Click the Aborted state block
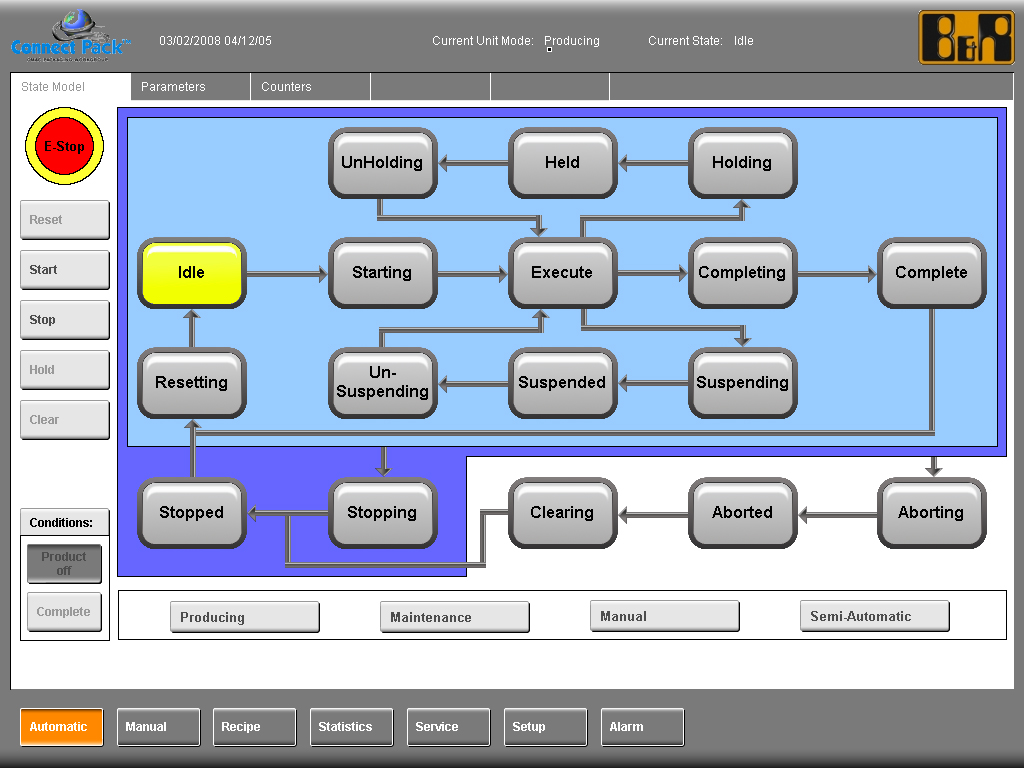 [x=743, y=513]
